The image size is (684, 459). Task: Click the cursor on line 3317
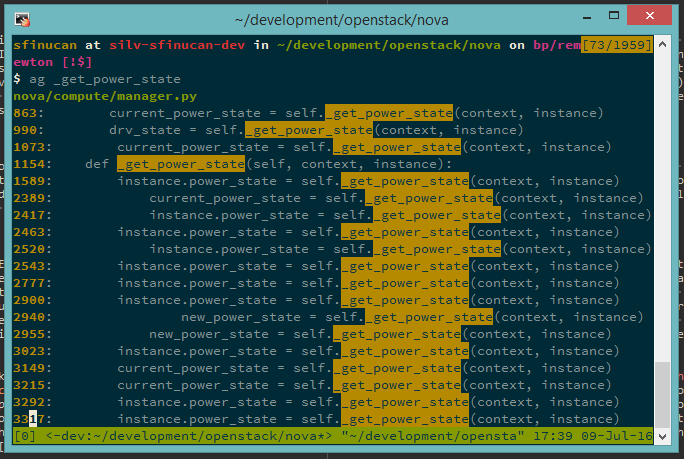[x=33, y=419]
